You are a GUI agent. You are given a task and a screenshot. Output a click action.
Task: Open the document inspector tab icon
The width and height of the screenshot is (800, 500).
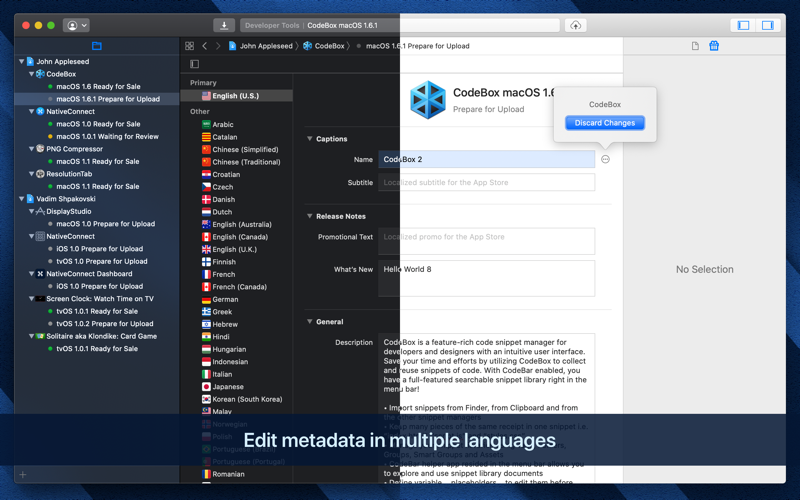(x=695, y=46)
